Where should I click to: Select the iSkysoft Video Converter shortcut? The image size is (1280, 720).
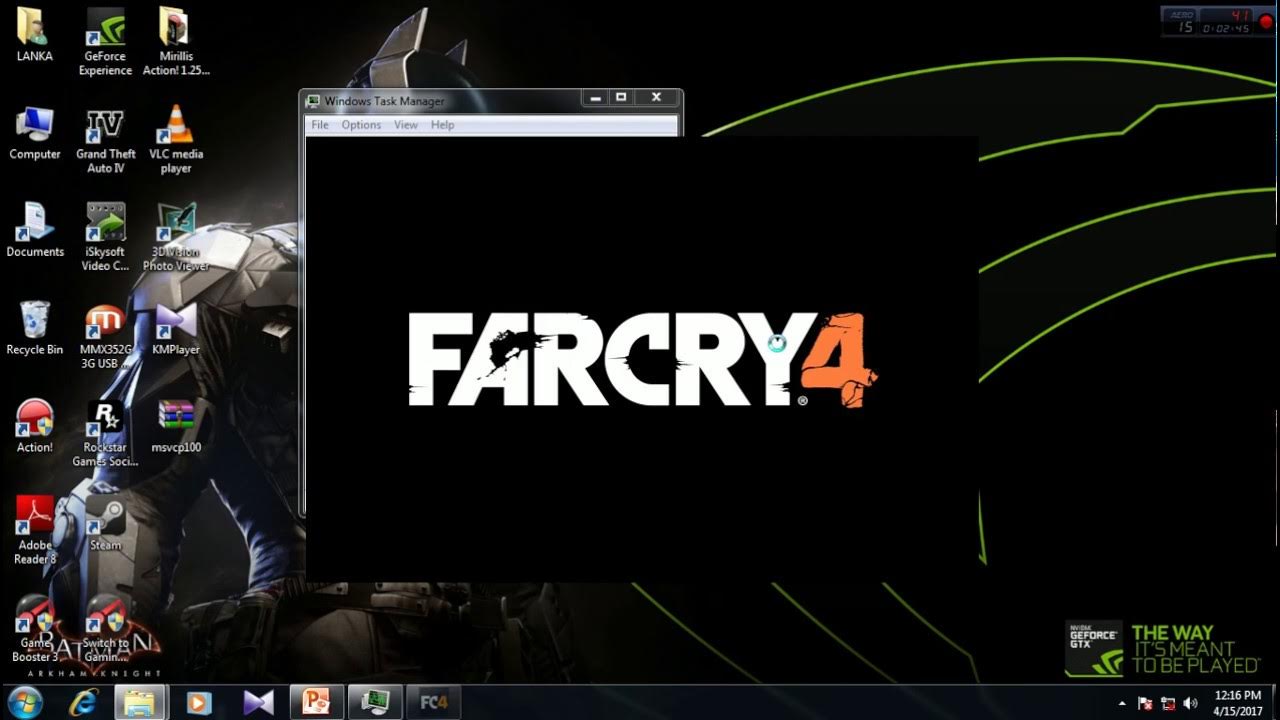[x=105, y=238]
